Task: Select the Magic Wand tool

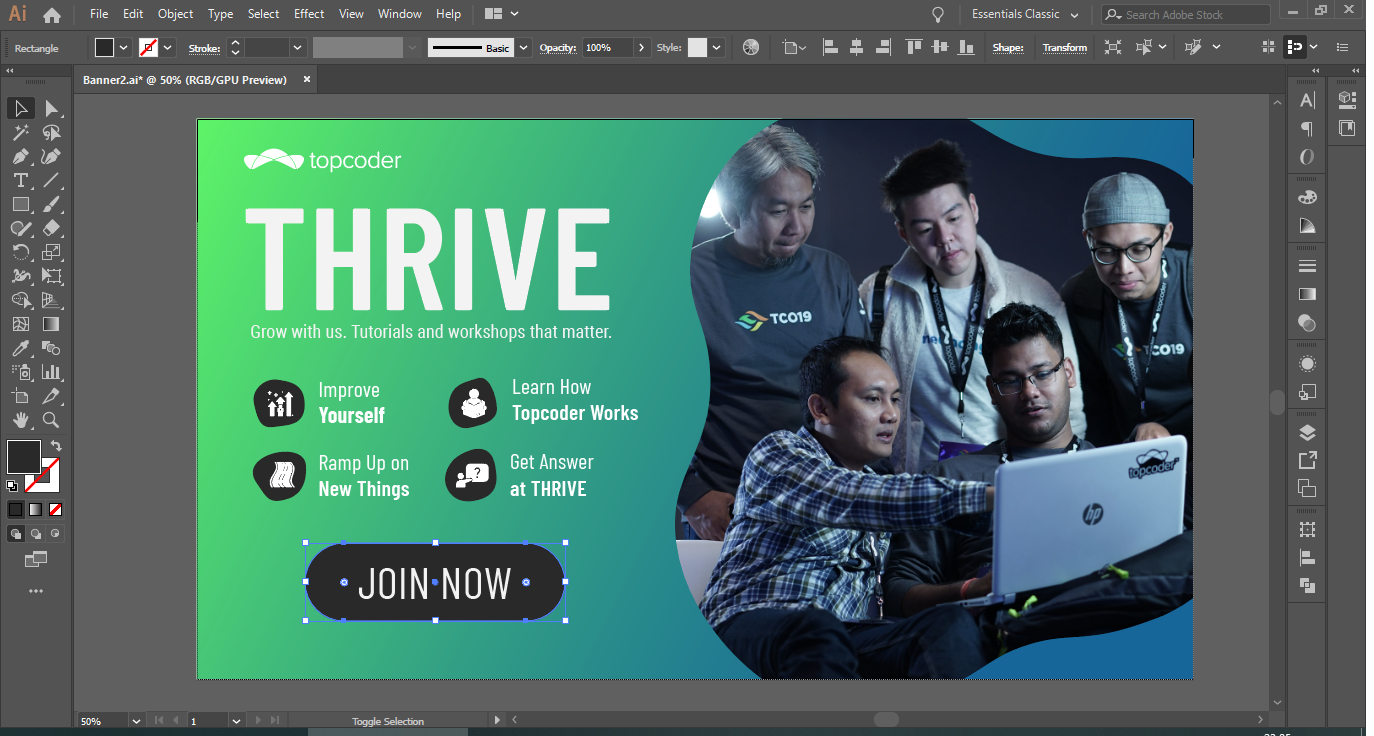Action: click(x=21, y=132)
